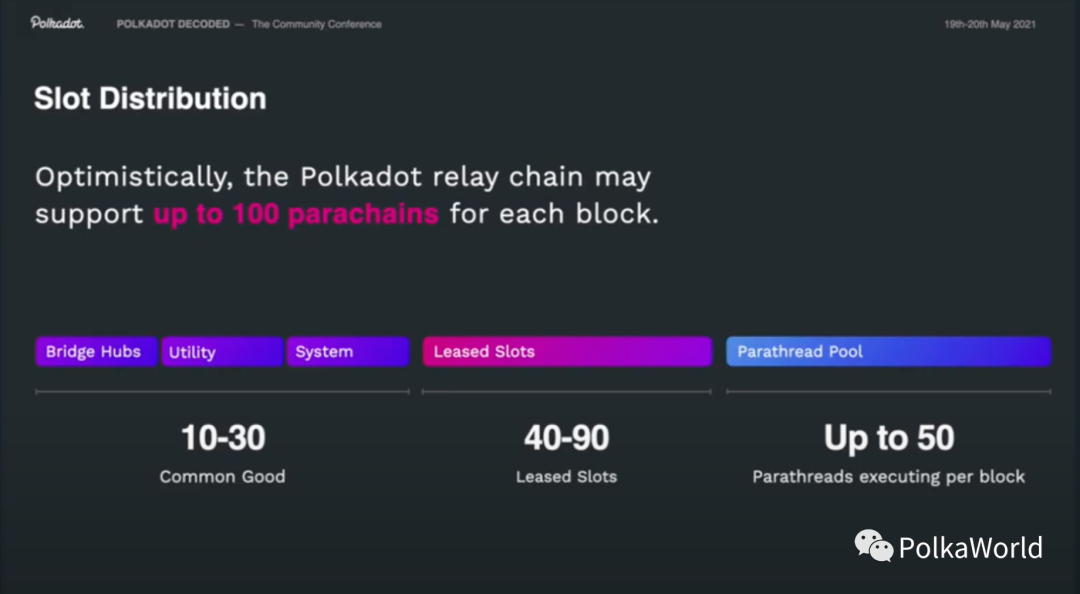Click the Slot Distribution heading

click(150, 99)
